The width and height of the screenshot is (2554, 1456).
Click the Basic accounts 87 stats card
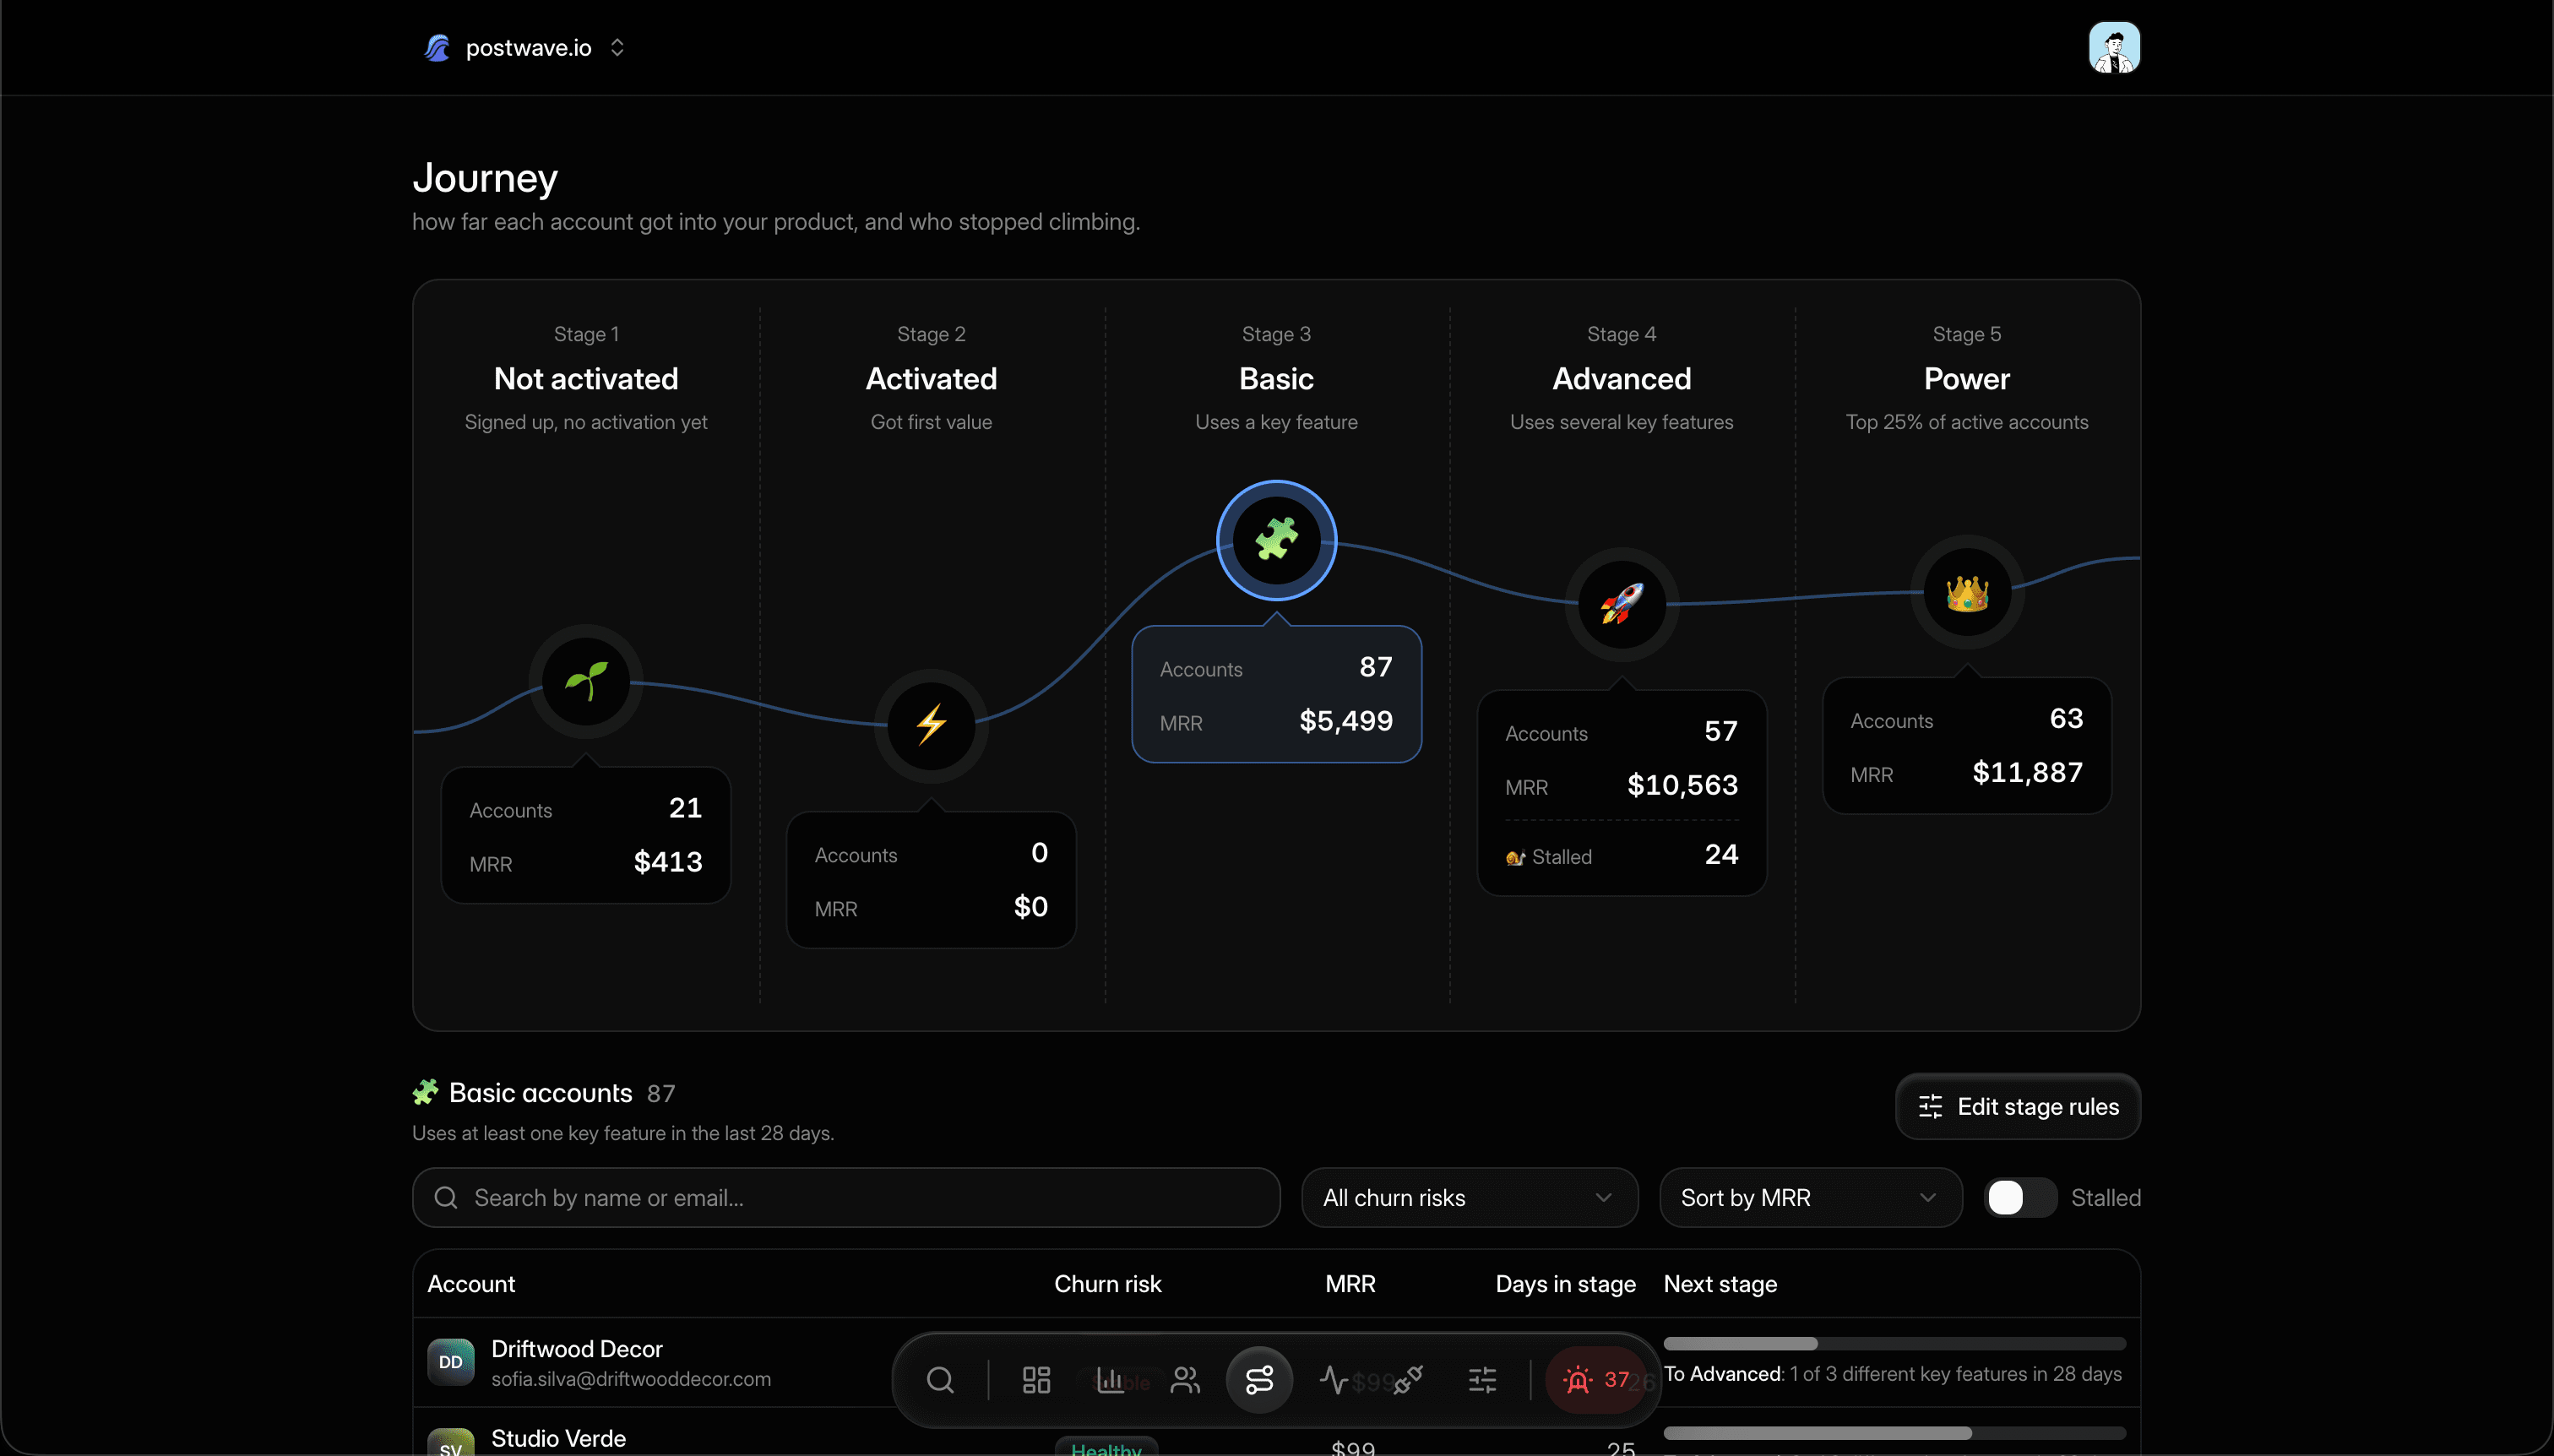coord(1276,694)
